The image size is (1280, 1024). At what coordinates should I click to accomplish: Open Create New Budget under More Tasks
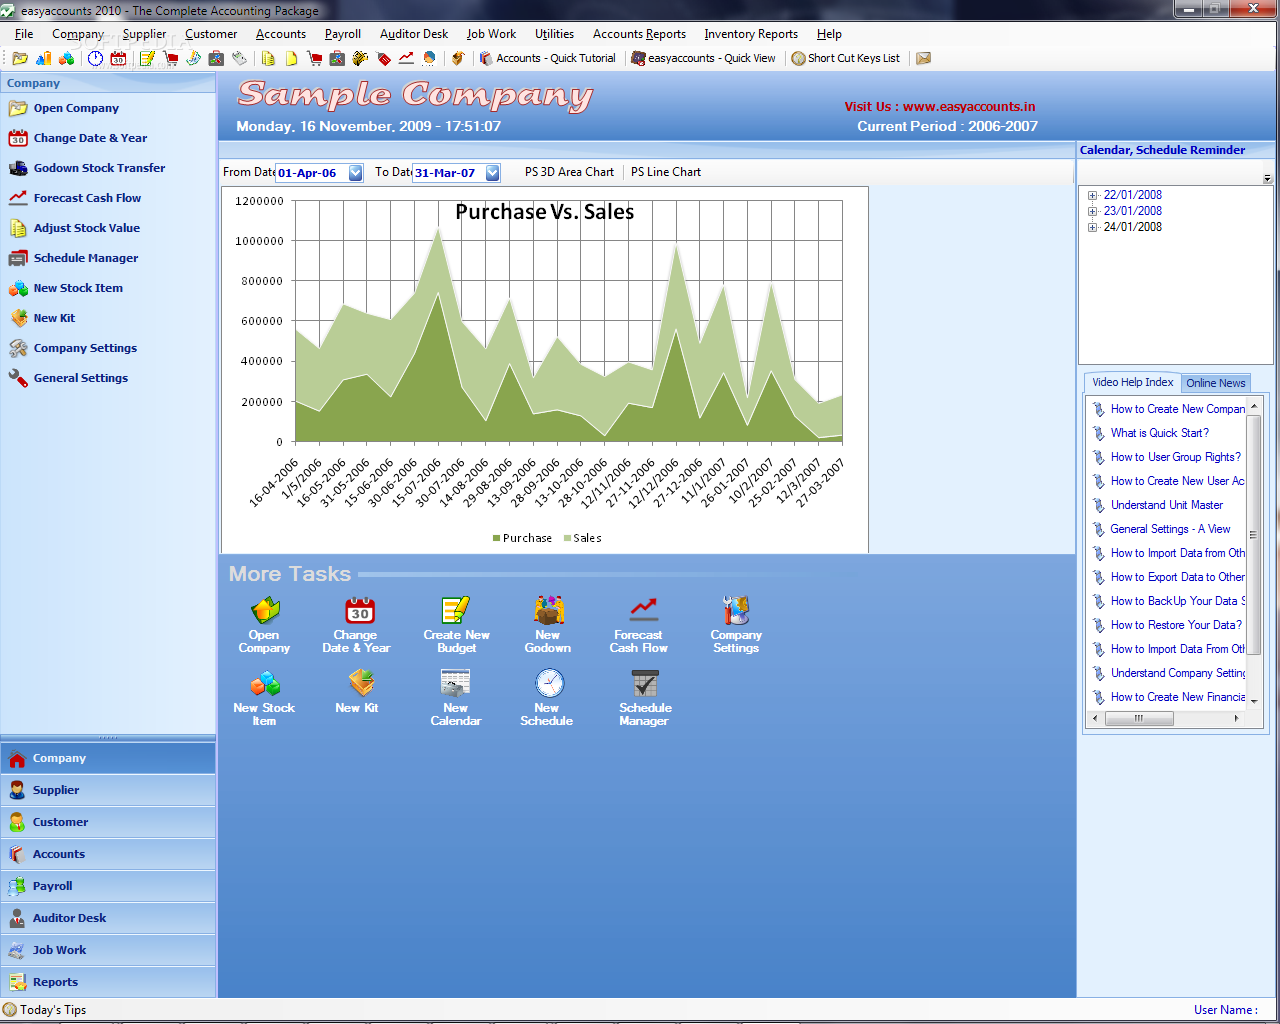456,625
